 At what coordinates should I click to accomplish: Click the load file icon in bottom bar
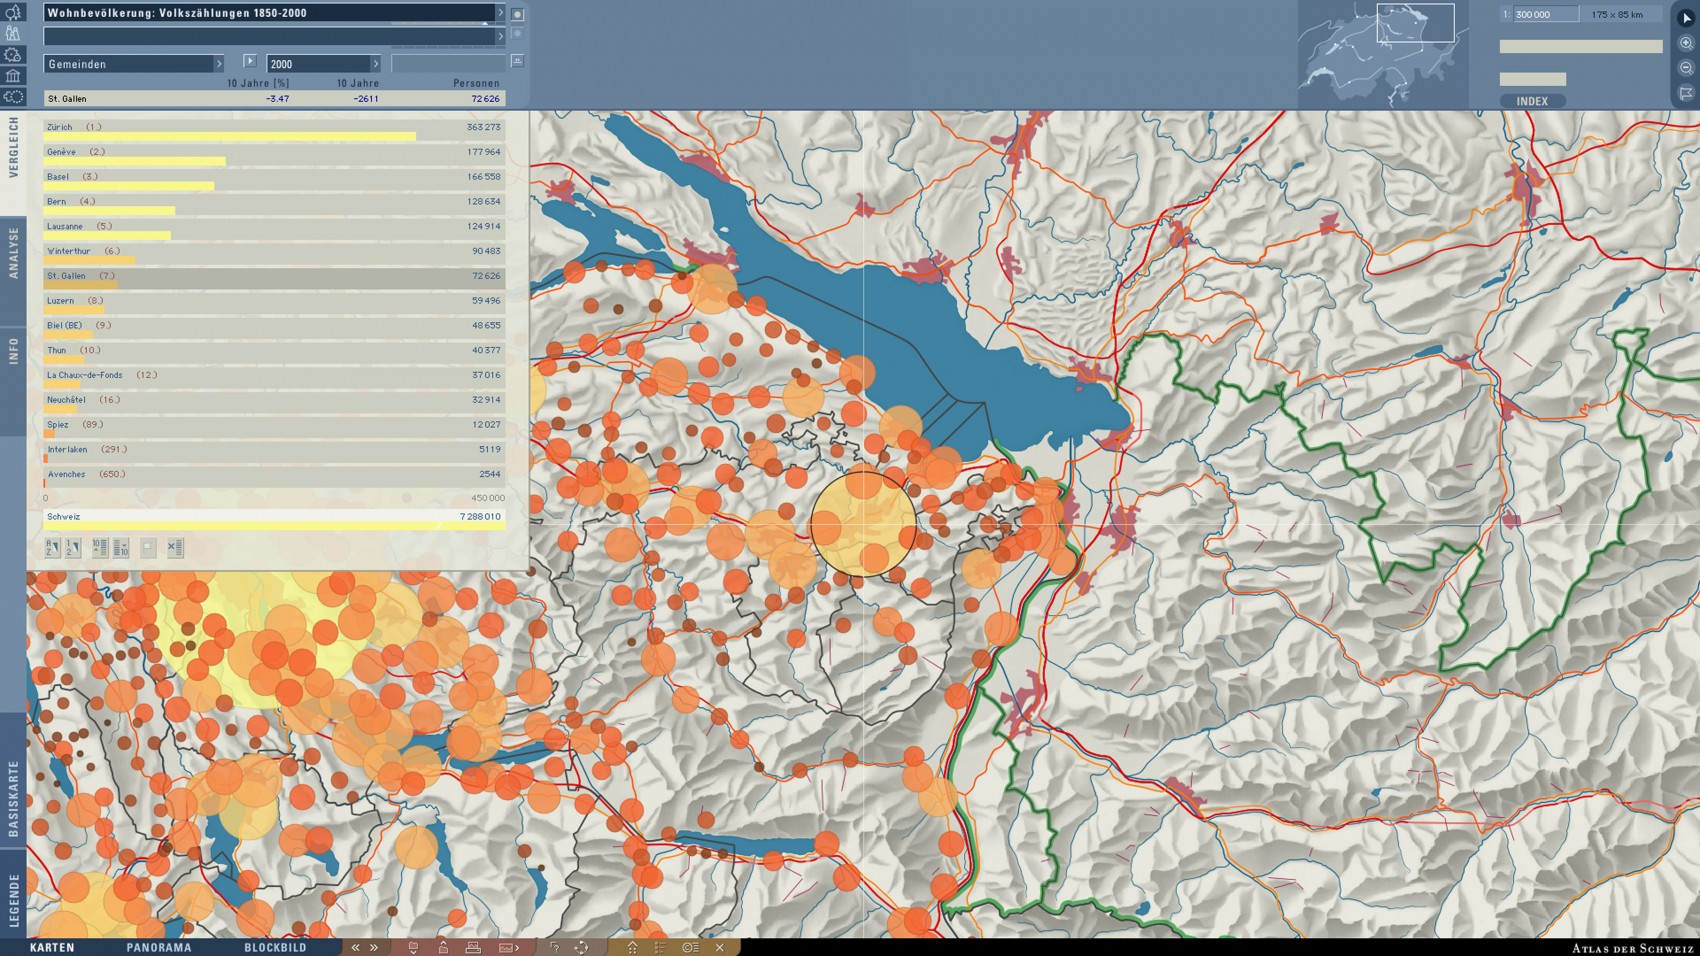pyautogui.click(x=413, y=947)
